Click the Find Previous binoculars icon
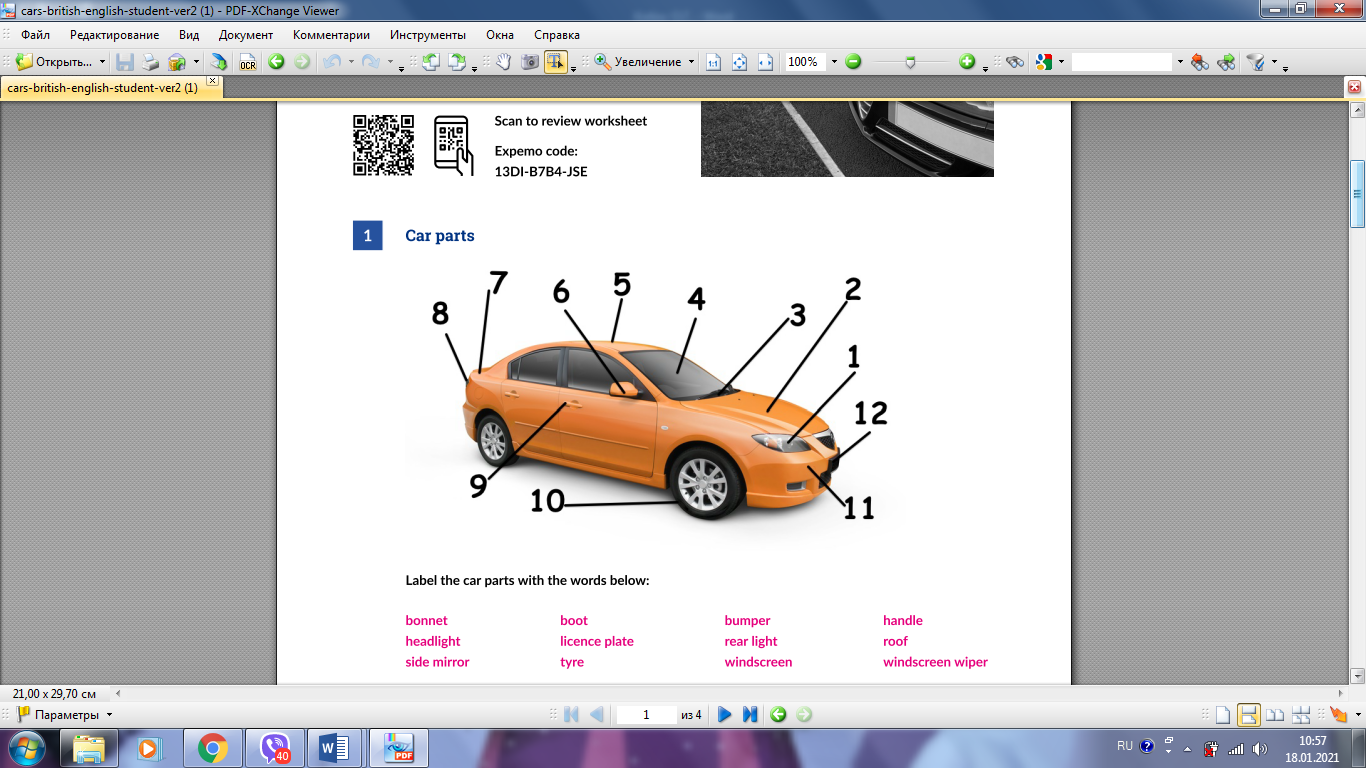Screen dimensions: 1366x768 [x=1201, y=62]
